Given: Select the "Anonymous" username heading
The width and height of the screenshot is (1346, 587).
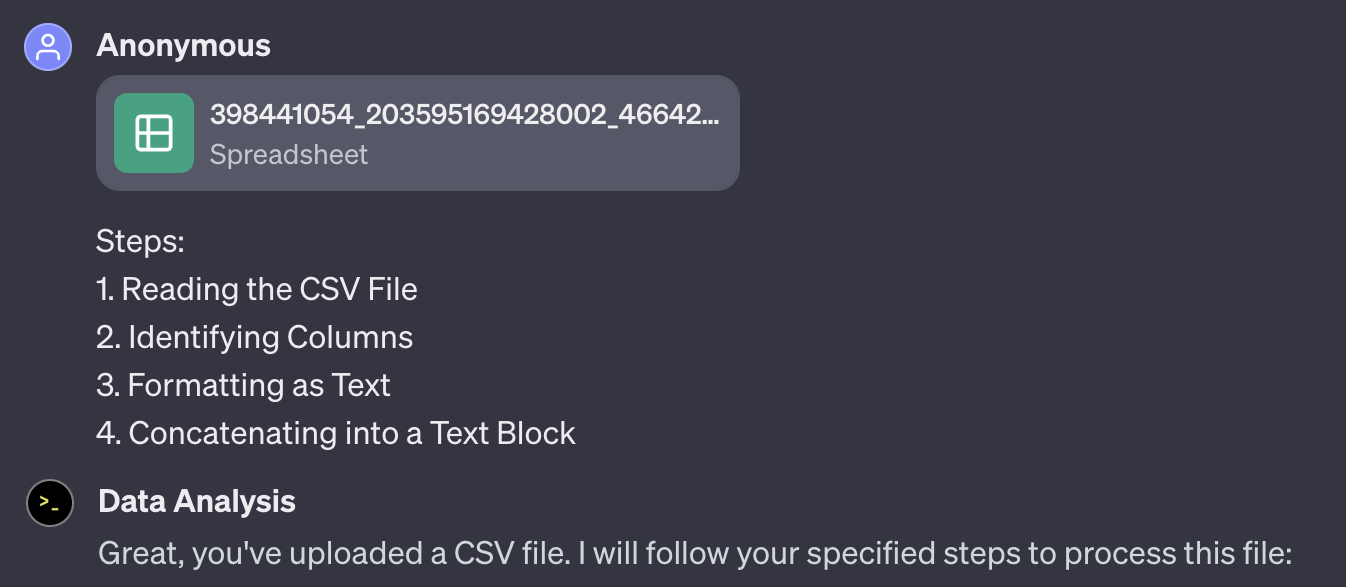Looking at the screenshot, I should click(x=184, y=45).
